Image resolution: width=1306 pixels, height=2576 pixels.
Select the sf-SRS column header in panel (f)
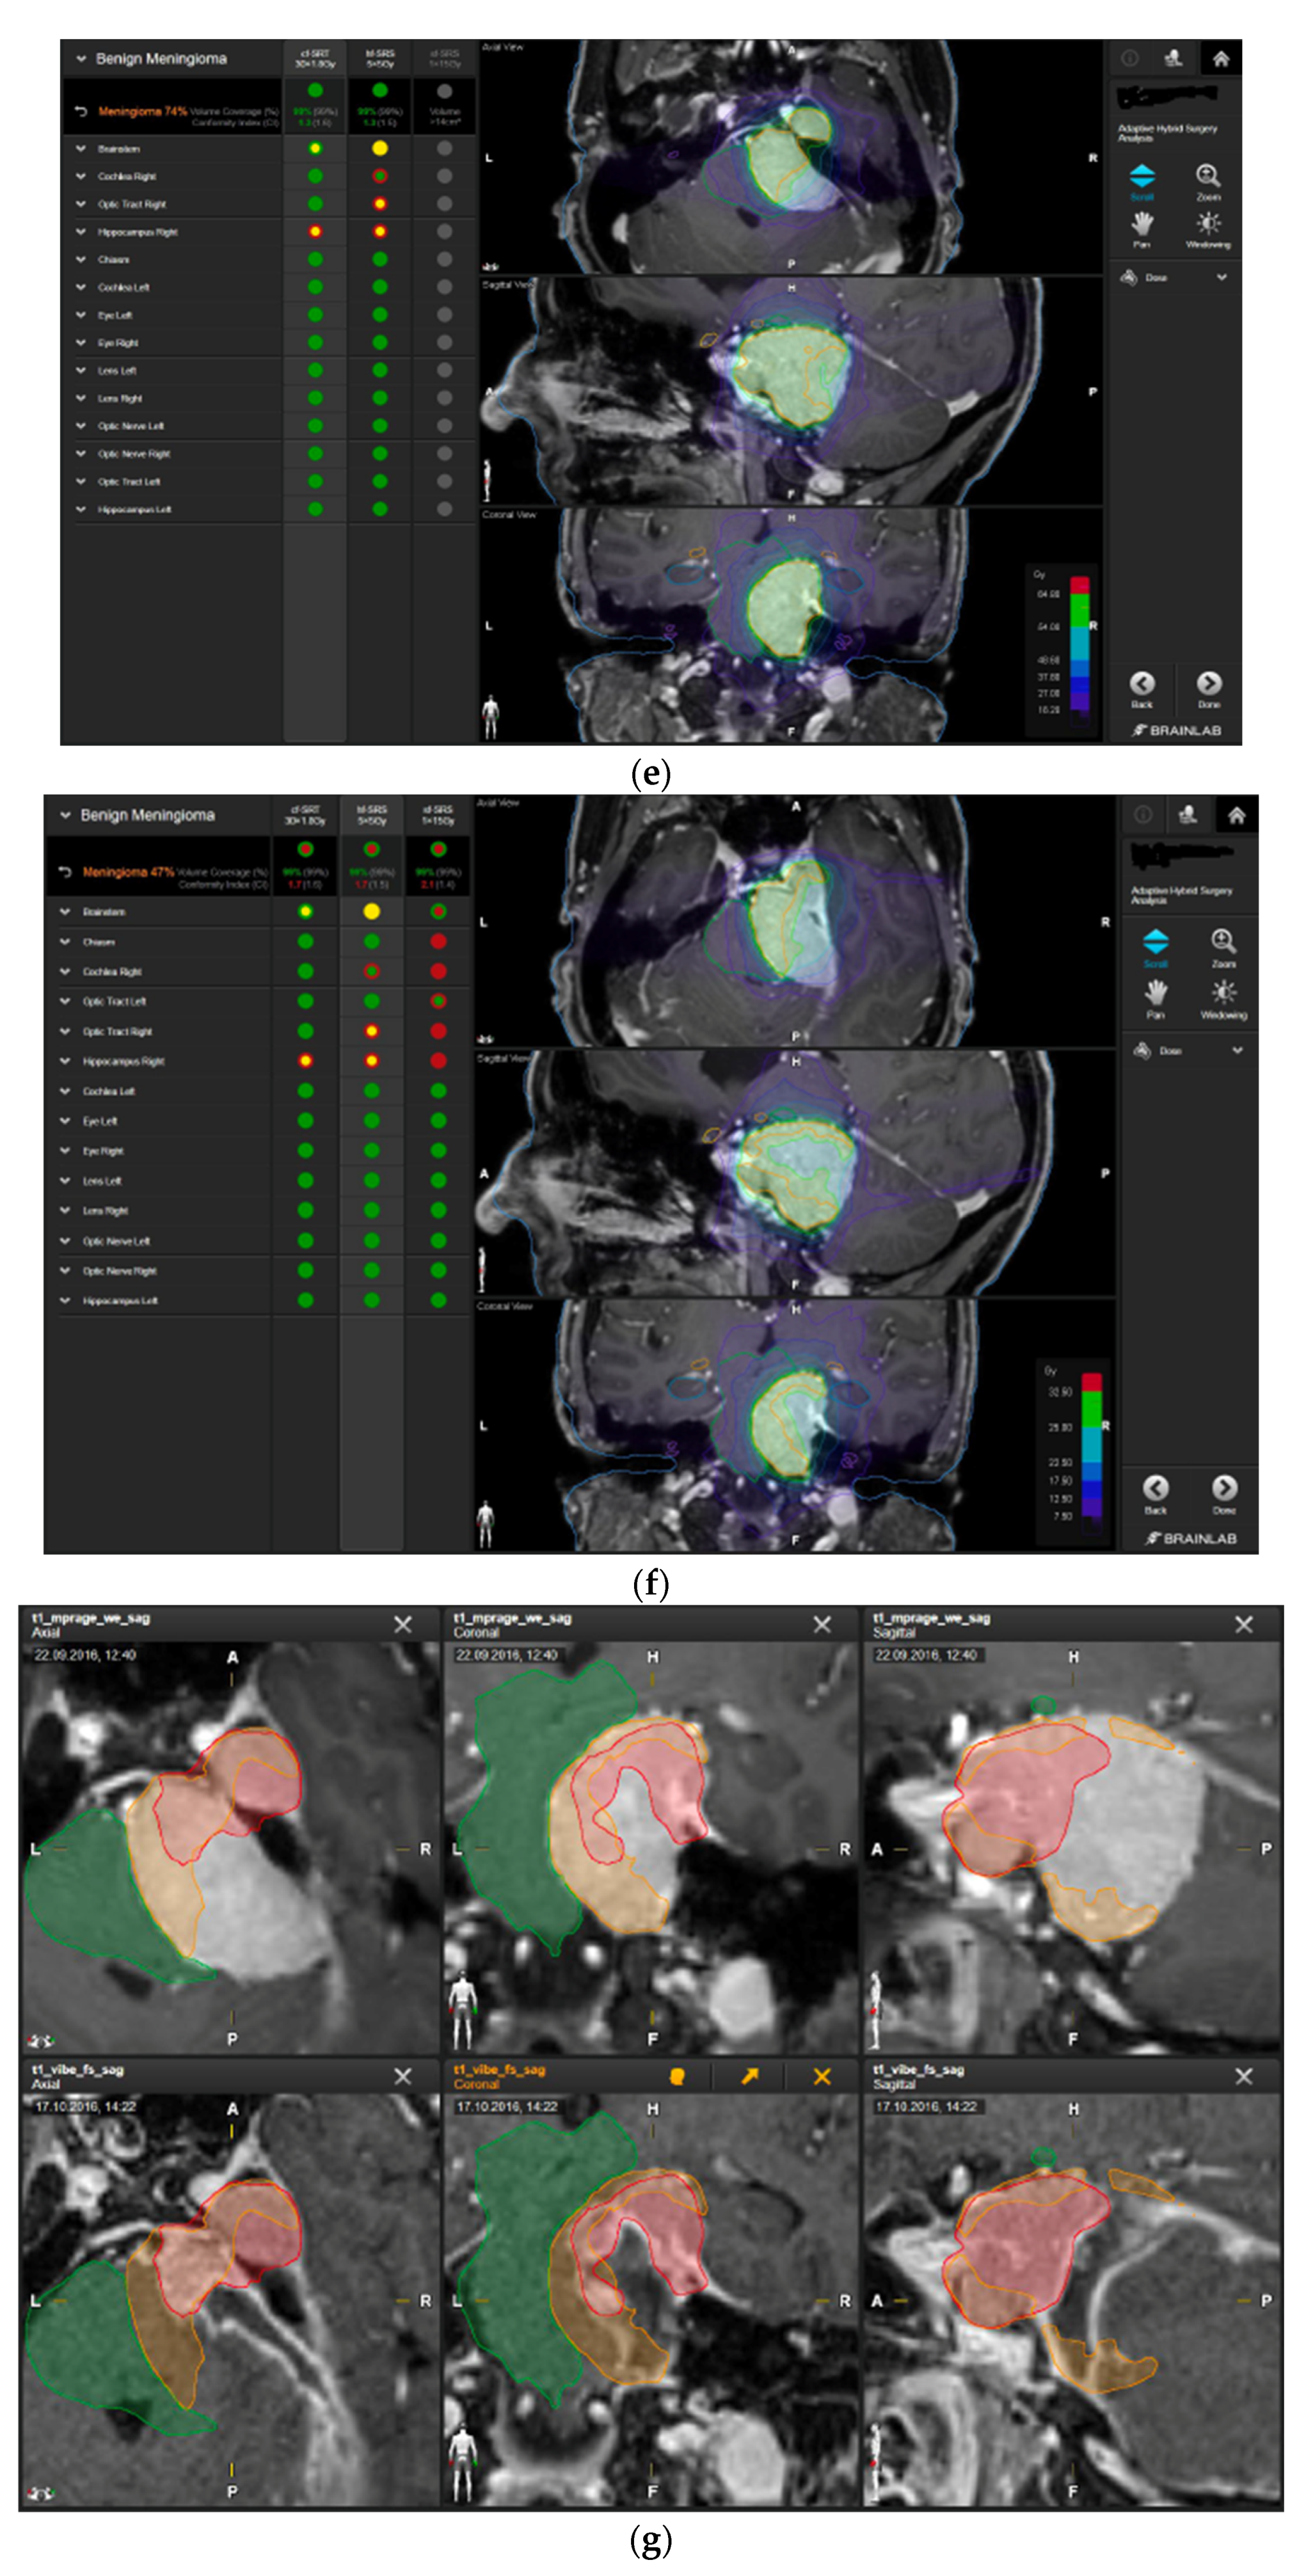coord(438,815)
